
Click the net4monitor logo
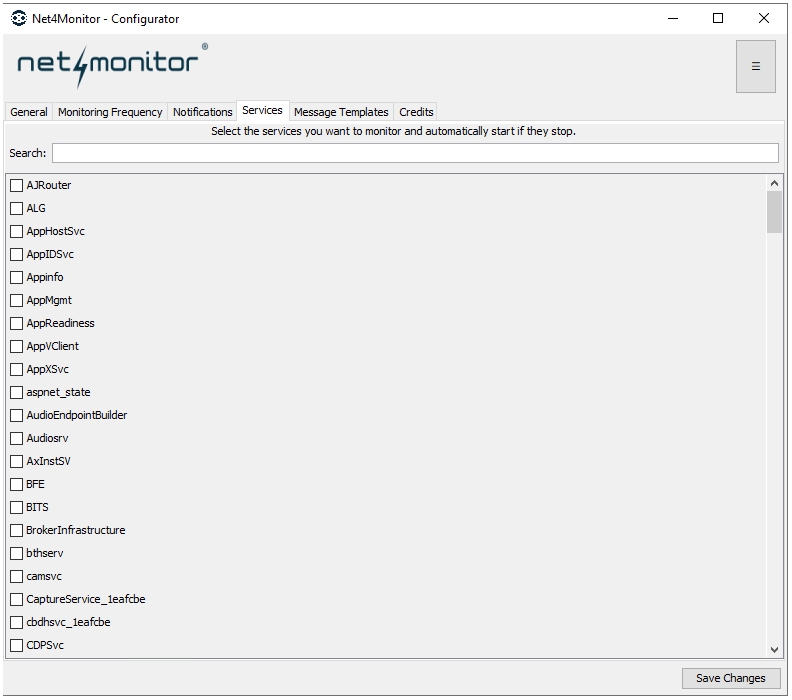(113, 65)
